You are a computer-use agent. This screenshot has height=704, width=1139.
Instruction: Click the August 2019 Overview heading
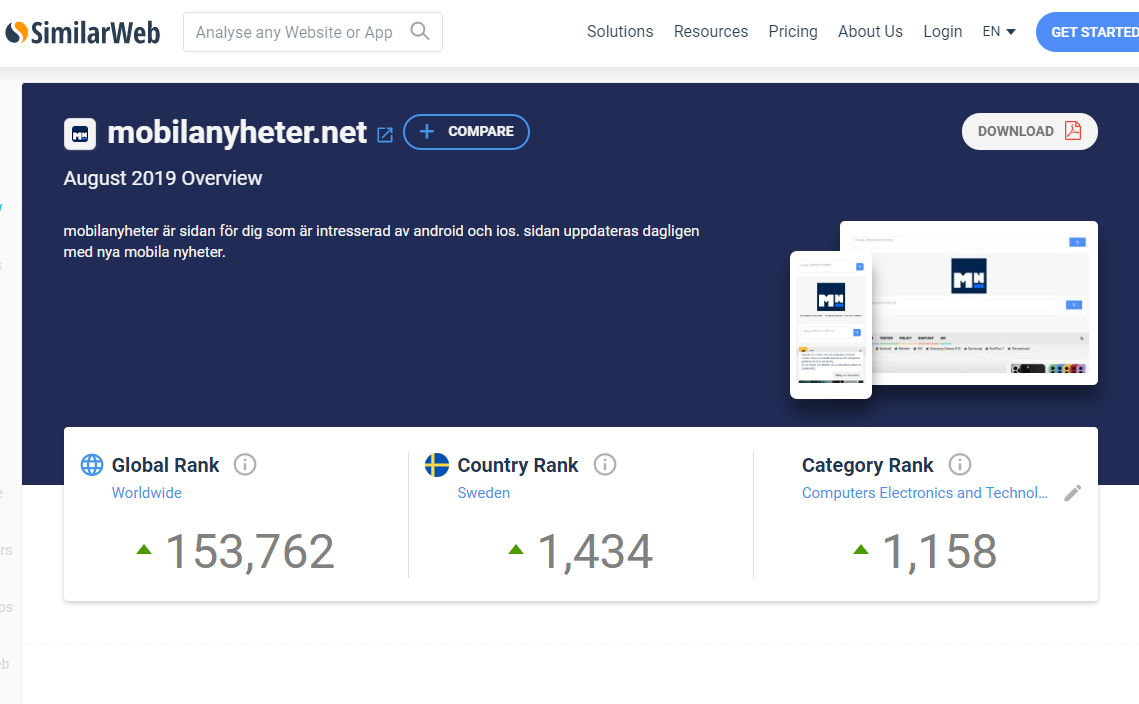pos(163,178)
